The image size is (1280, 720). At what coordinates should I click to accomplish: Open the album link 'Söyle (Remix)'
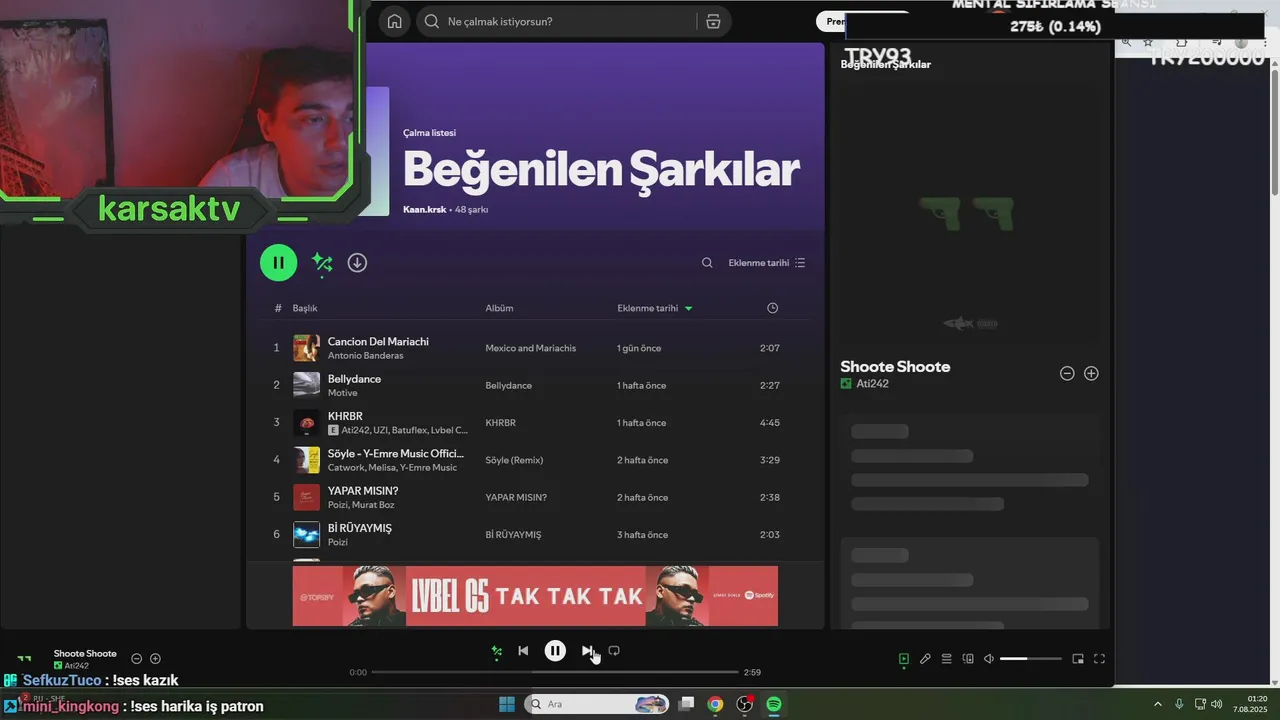tap(514, 460)
